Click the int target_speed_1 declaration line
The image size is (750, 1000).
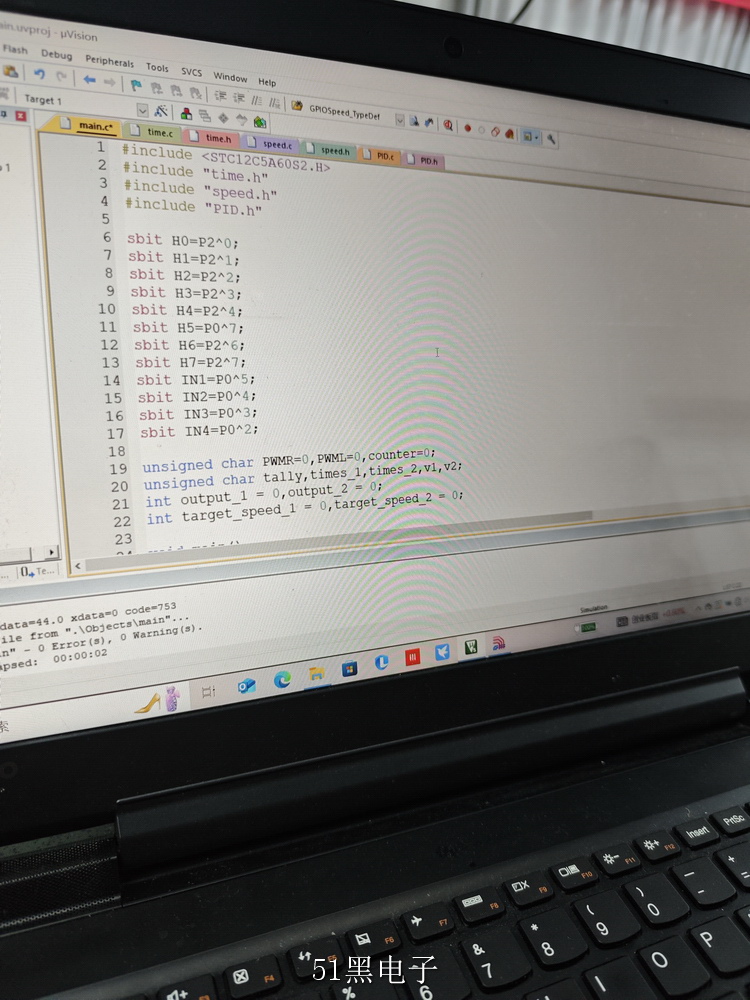point(305,508)
